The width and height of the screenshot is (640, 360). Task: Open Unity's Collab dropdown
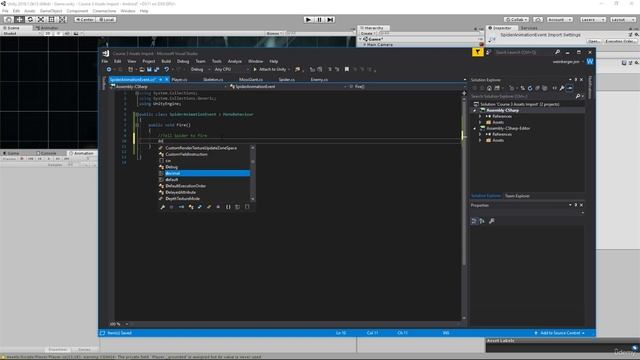(516, 19)
